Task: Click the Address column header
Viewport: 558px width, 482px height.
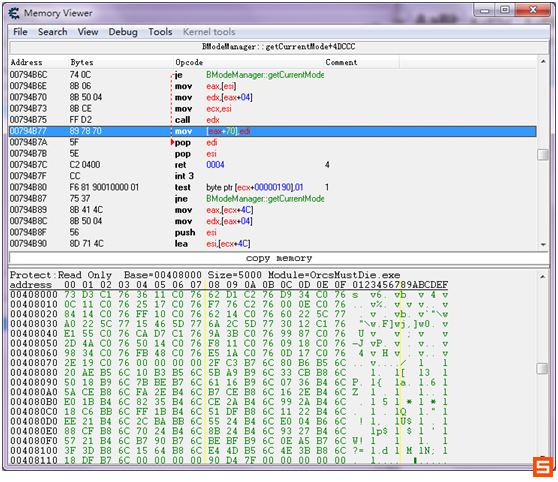Action: (x=38, y=62)
